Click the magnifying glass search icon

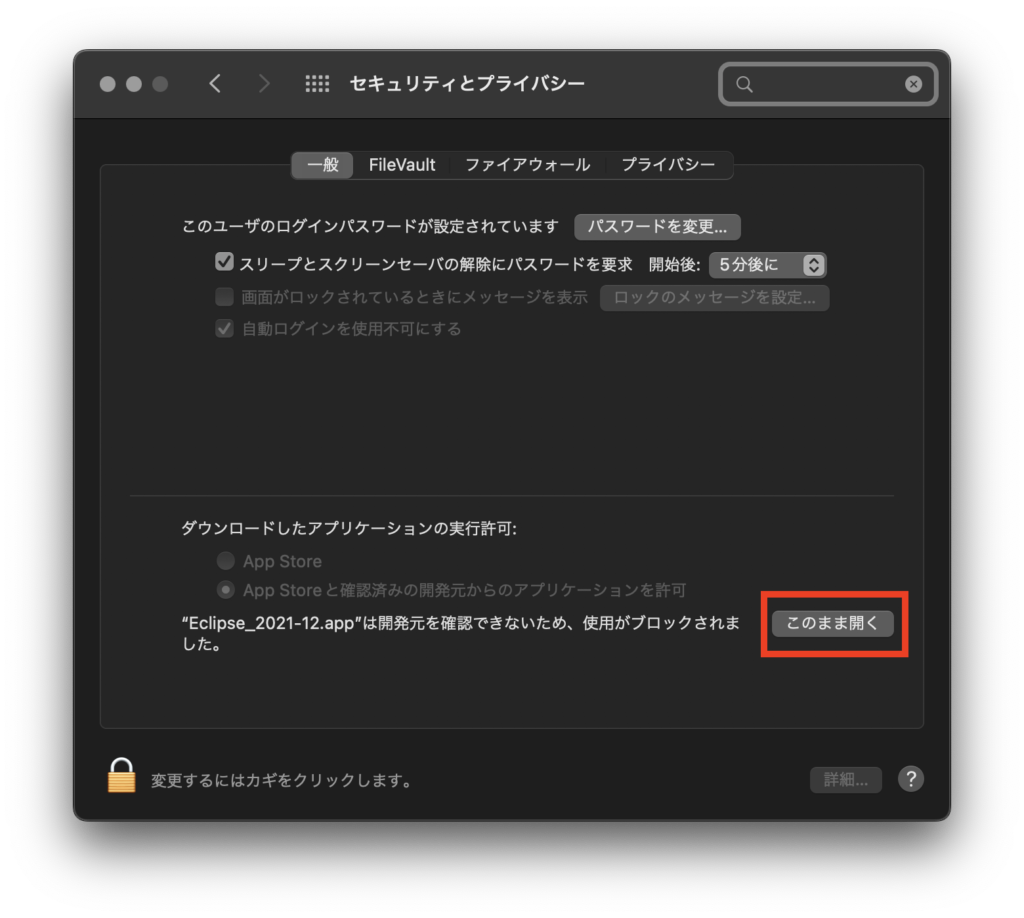[x=744, y=84]
